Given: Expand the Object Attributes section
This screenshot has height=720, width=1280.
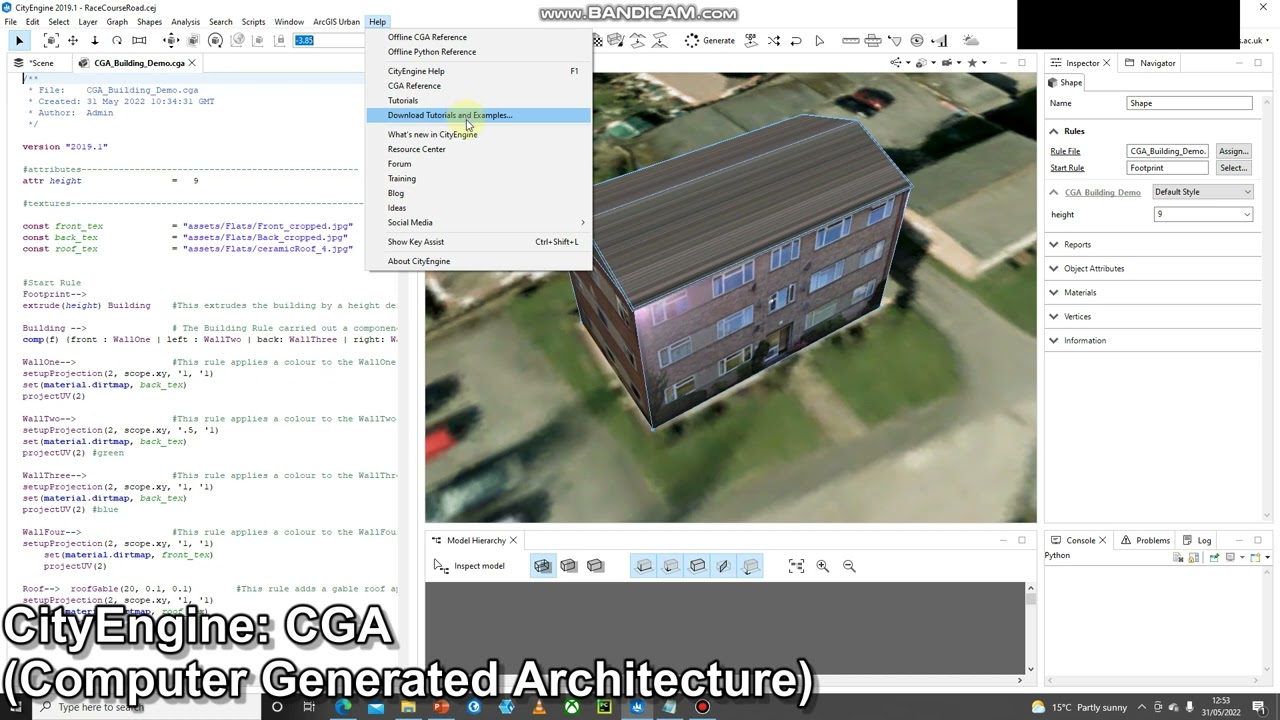Looking at the screenshot, I should click(1054, 268).
